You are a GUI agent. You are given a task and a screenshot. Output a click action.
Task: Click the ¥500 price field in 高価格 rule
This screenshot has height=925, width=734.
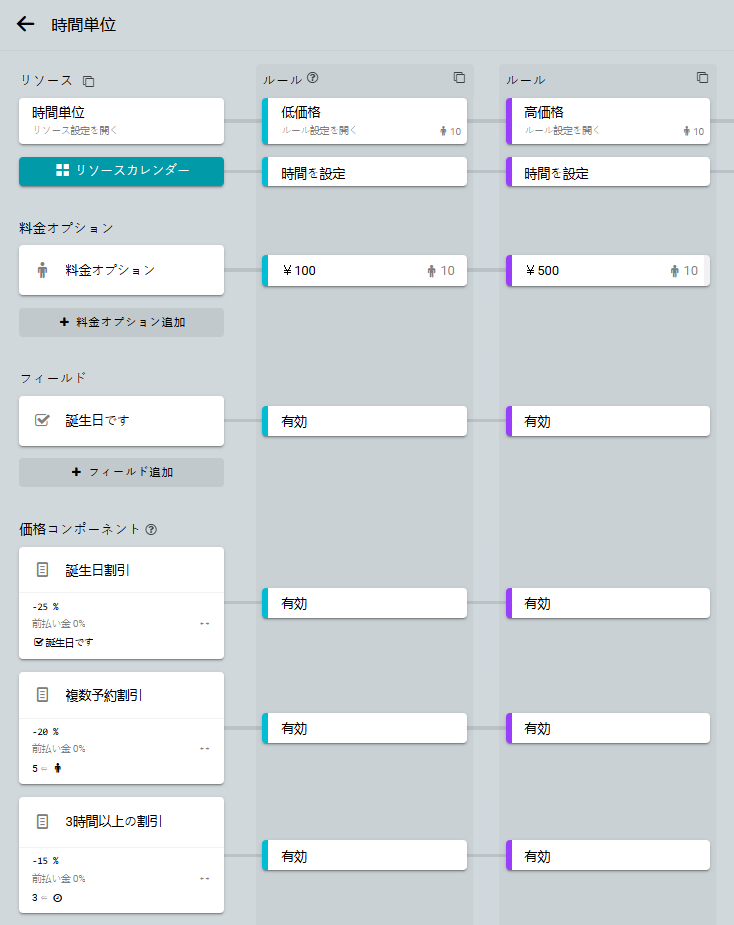590,270
